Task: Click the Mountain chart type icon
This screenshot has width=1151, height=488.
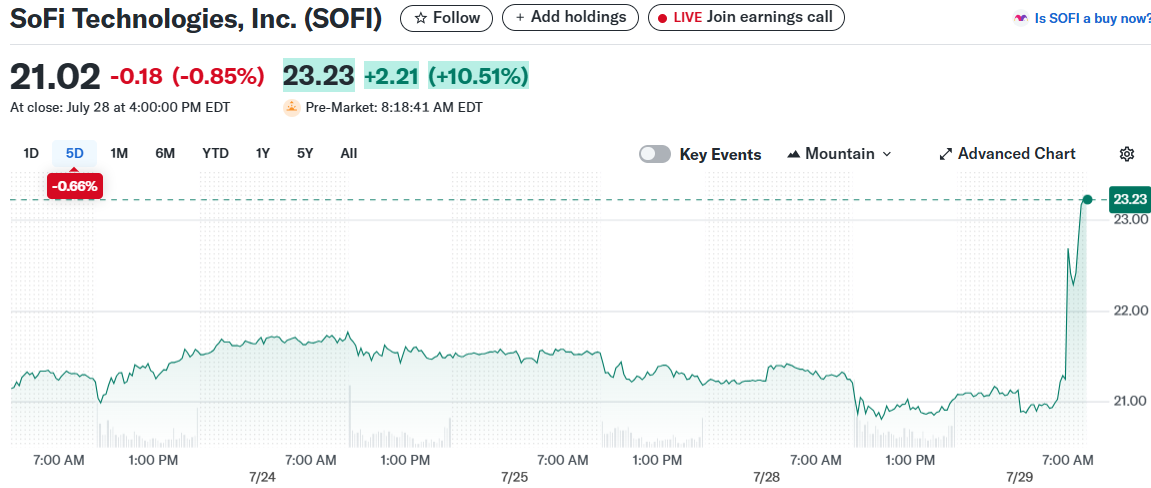Action: click(794, 154)
